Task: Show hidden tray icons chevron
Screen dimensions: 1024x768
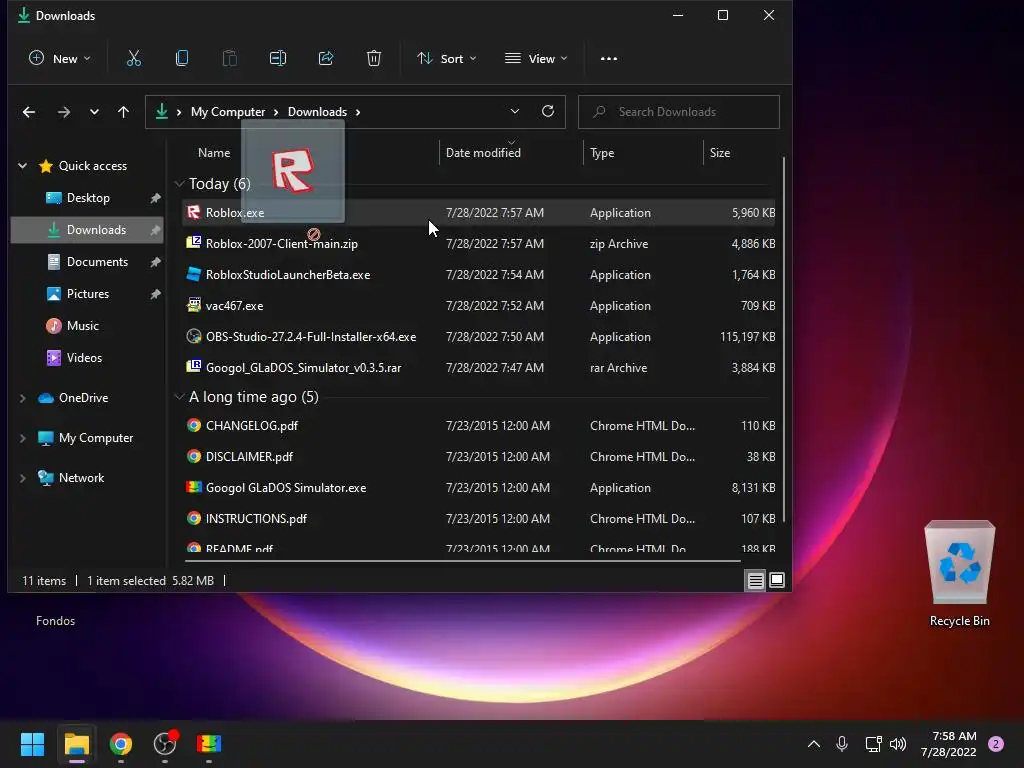Action: 814,744
